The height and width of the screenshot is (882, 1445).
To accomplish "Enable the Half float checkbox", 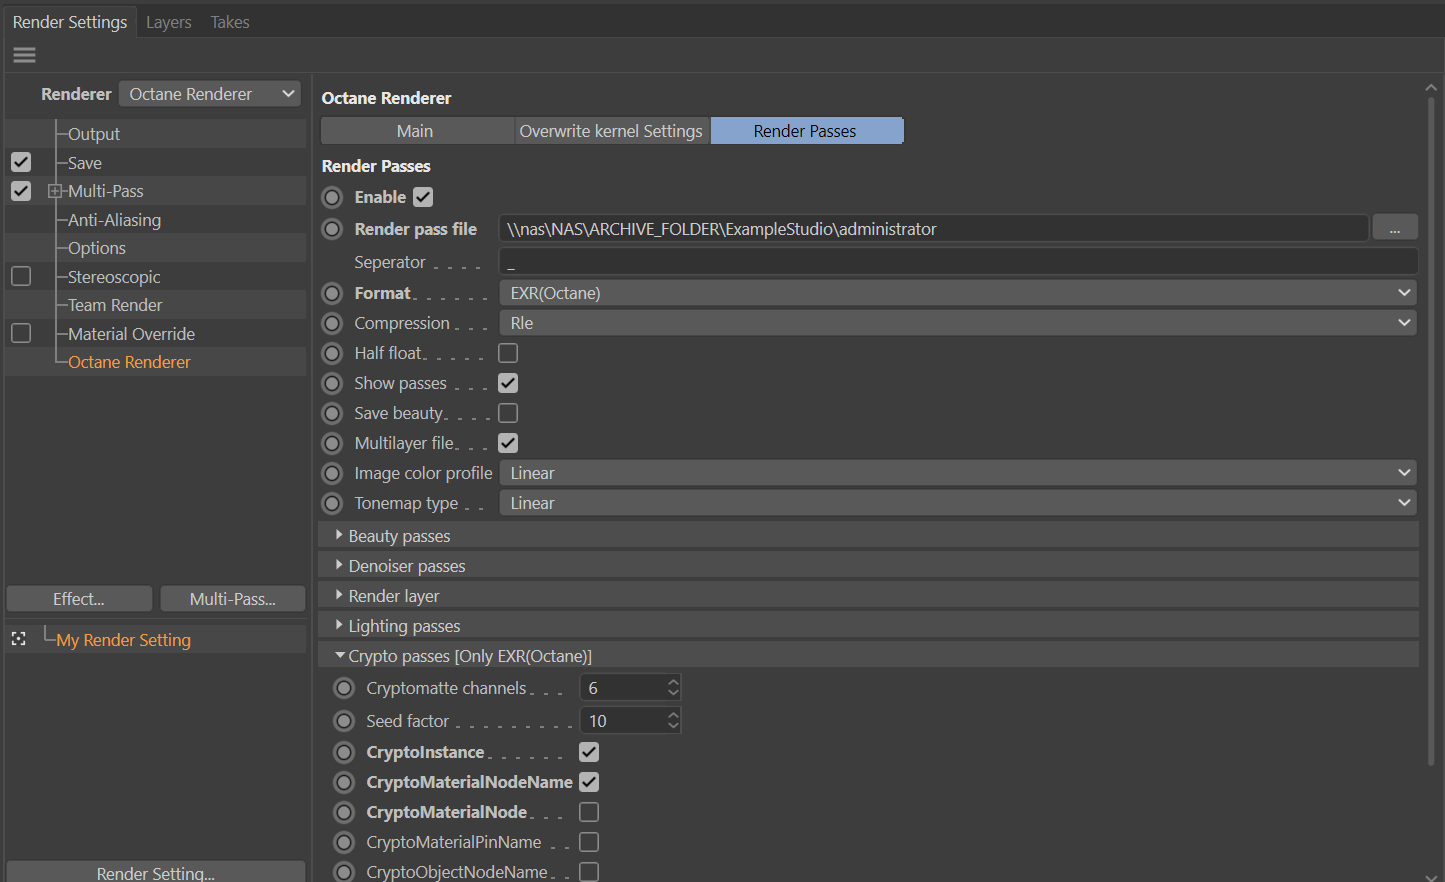I will pos(508,353).
